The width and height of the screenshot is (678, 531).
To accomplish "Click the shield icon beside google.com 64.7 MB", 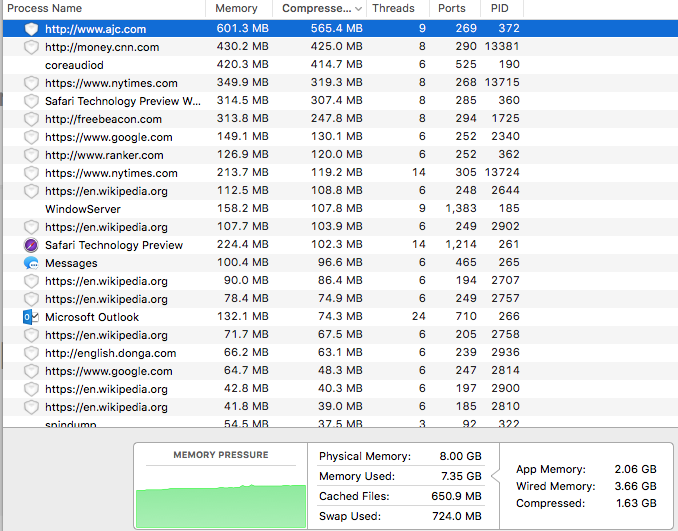I will (x=31, y=371).
